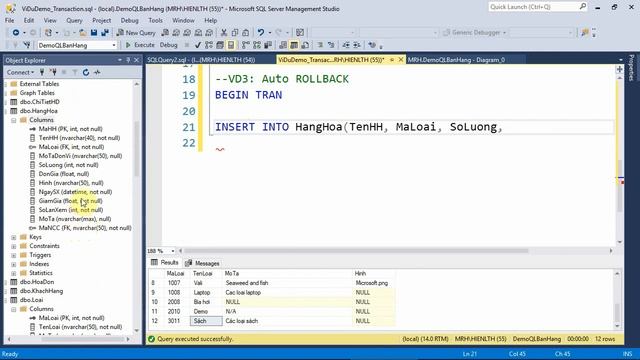Click the Increase Indent icon

click(x=357, y=45)
